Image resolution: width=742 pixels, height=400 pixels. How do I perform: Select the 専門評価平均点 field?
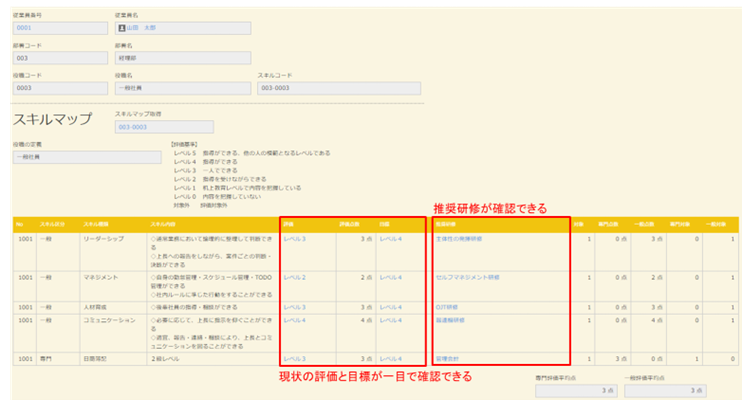pos(576,391)
